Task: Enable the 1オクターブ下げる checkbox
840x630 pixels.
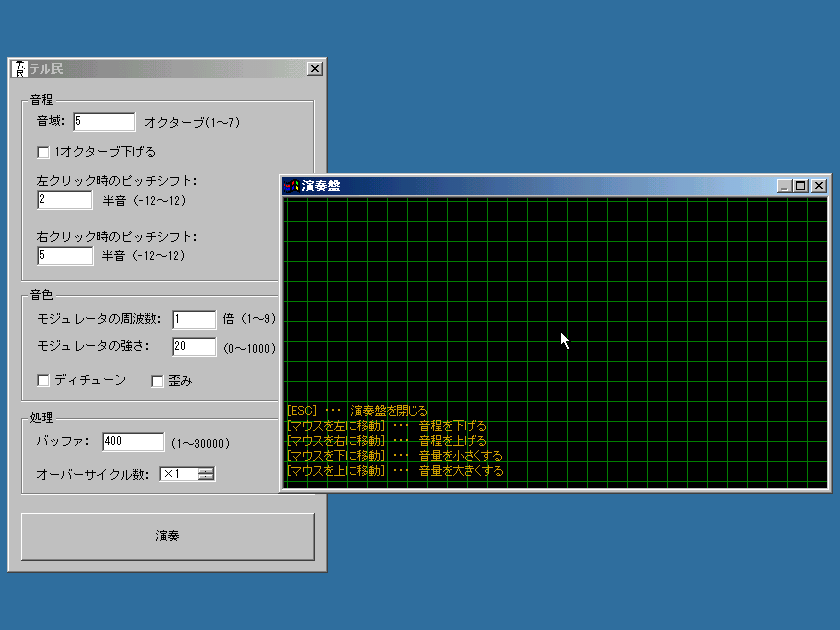Action: click(43, 152)
